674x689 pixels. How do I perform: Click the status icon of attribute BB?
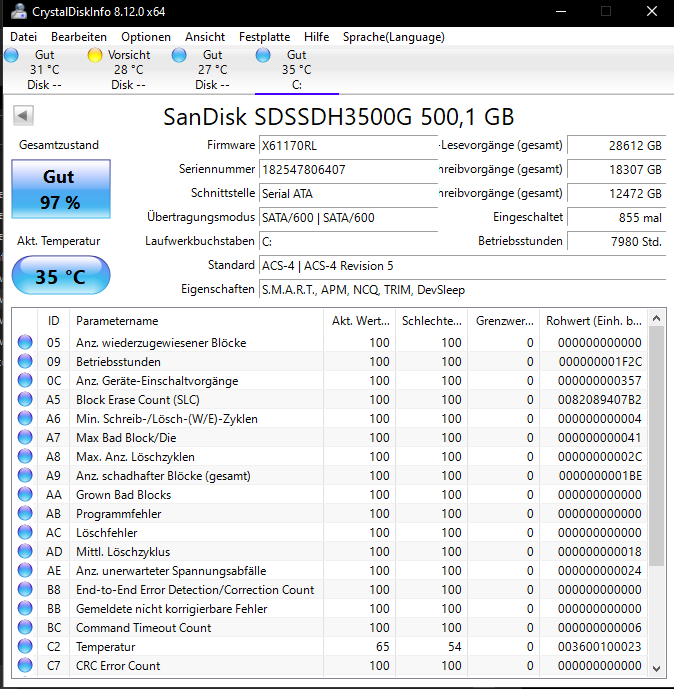click(x=25, y=609)
